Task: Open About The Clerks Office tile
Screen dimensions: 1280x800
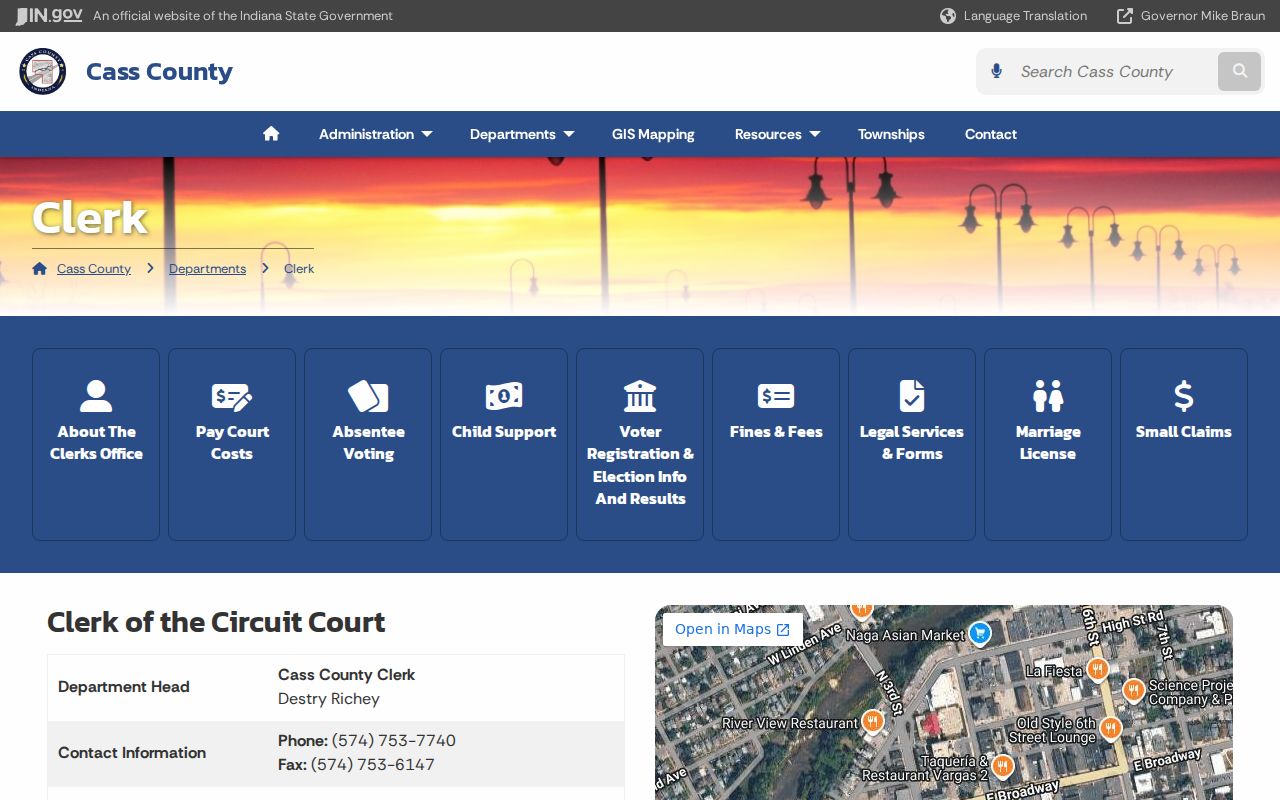Action: [96, 444]
